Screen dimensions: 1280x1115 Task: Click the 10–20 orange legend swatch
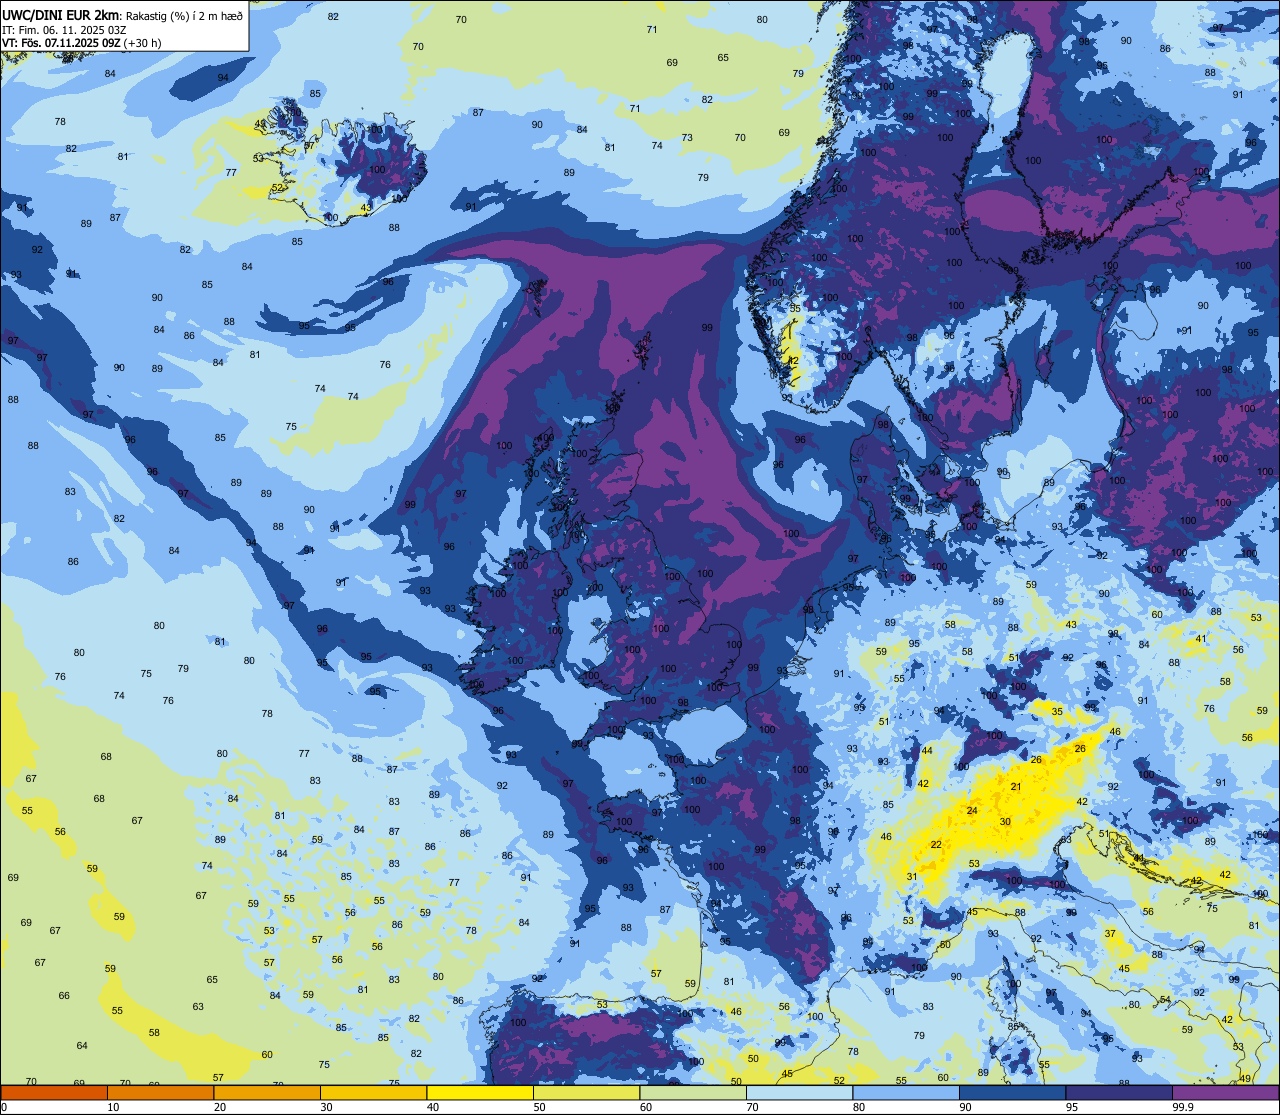pyautogui.click(x=160, y=1093)
